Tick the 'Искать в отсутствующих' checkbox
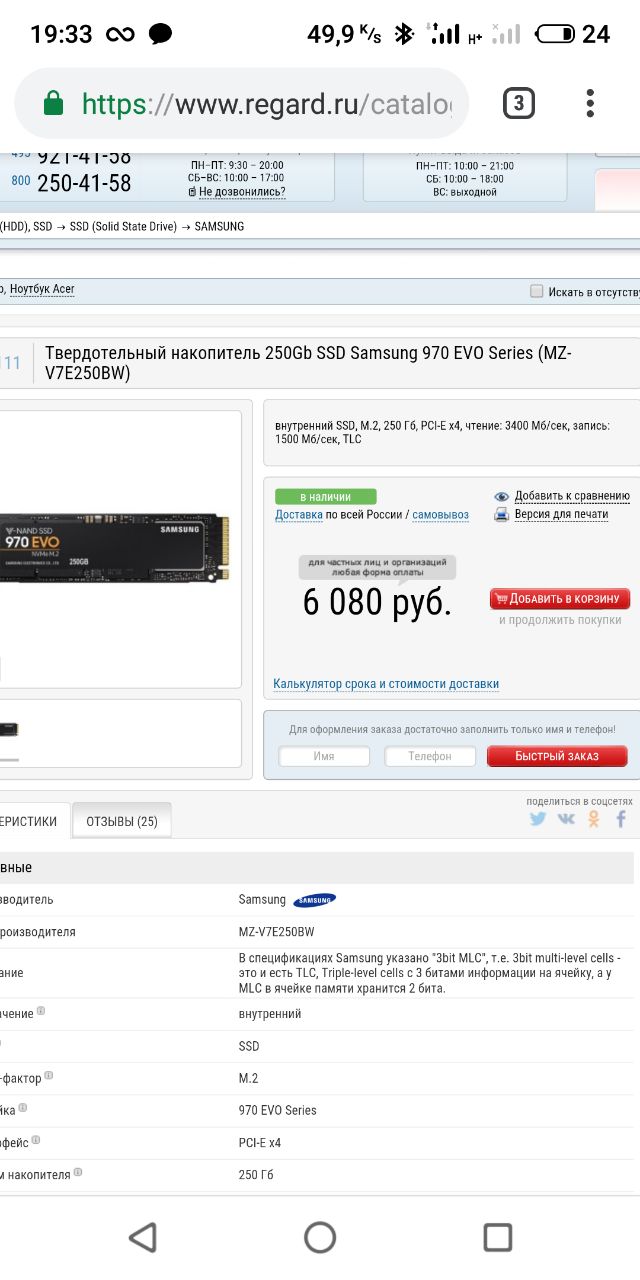Image resolution: width=640 pixels, height=1280 pixels. tap(537, 291)
